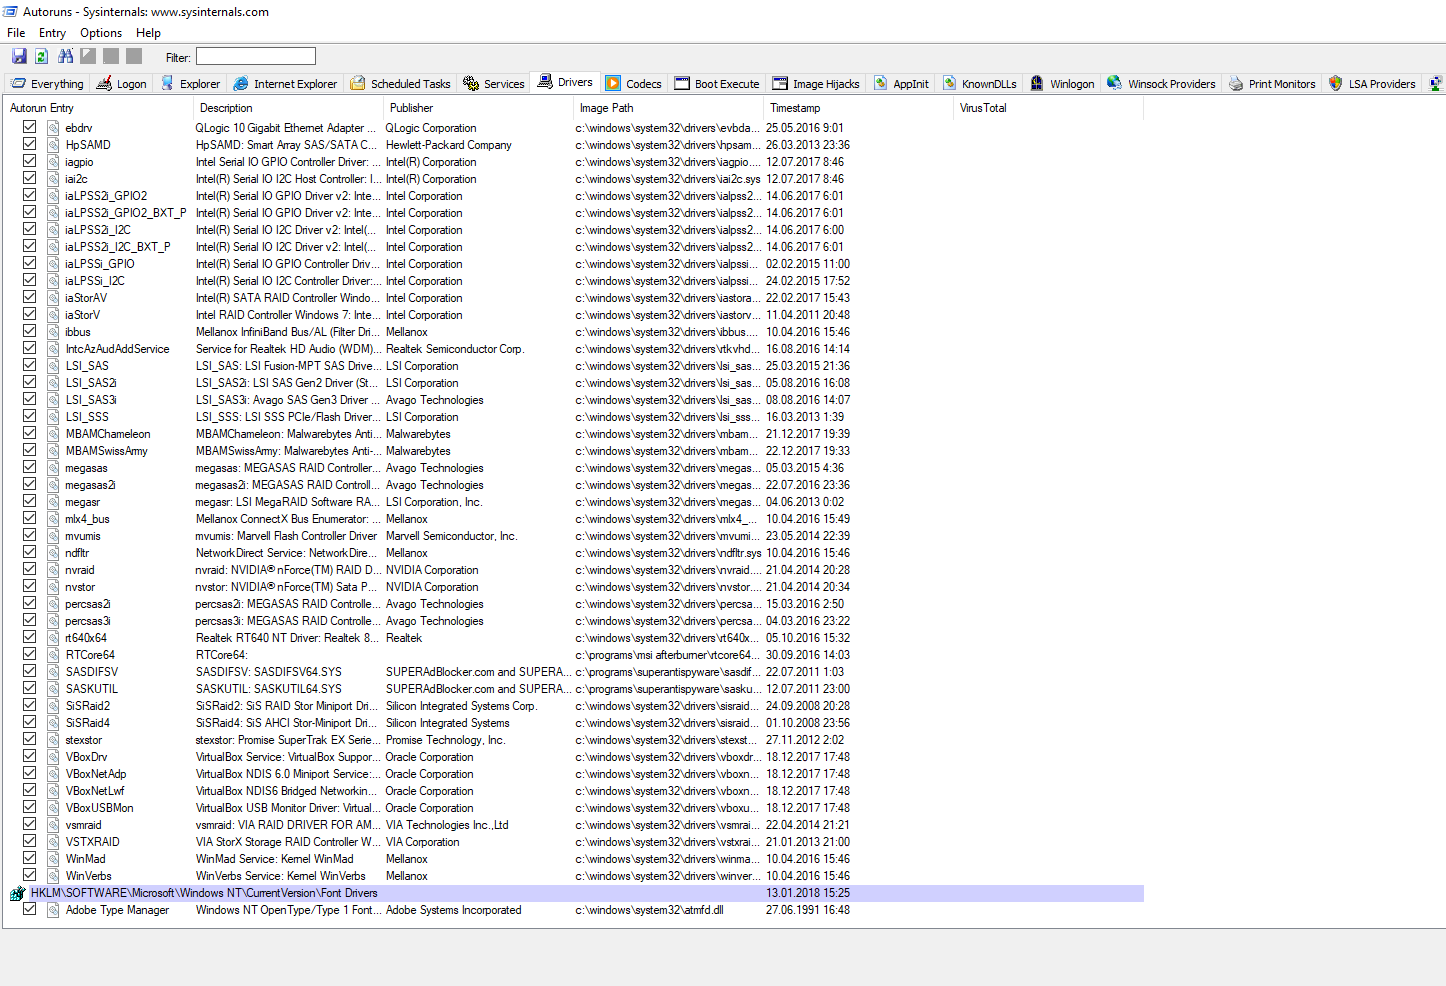Screen dimensions: 1446x986
Task: Click the timestamp 27.06.1991 16:48
Action: pyautogui.click(x=808, y=910)
